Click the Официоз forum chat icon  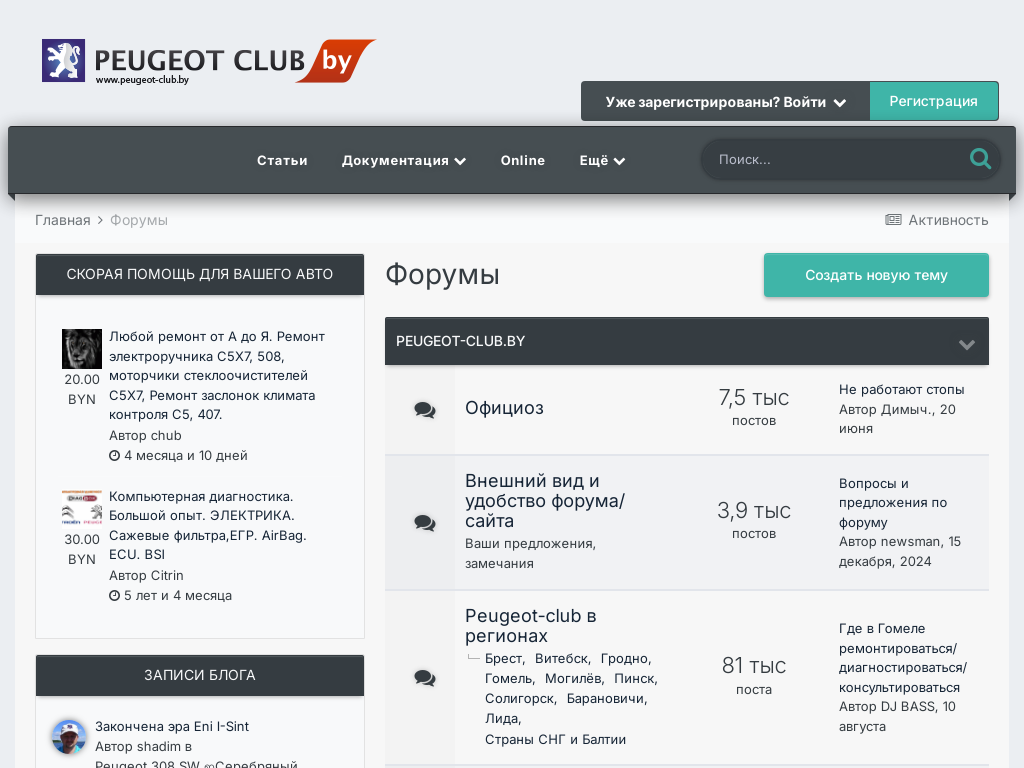tap(425, 410)
